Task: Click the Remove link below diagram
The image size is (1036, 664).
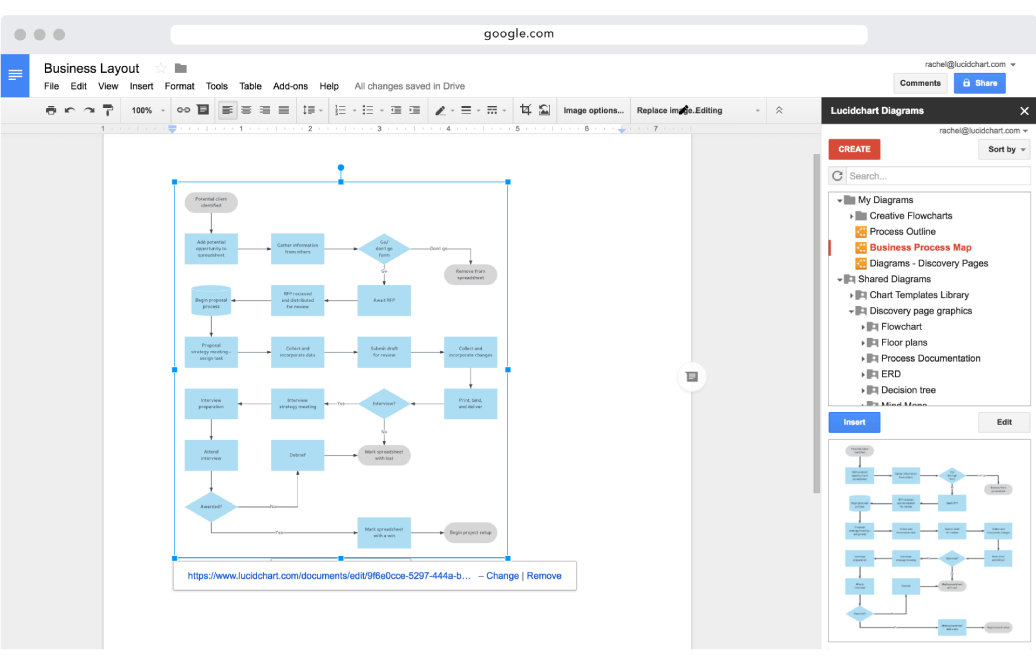Action: pyautogui.click(x=544, y=576)
